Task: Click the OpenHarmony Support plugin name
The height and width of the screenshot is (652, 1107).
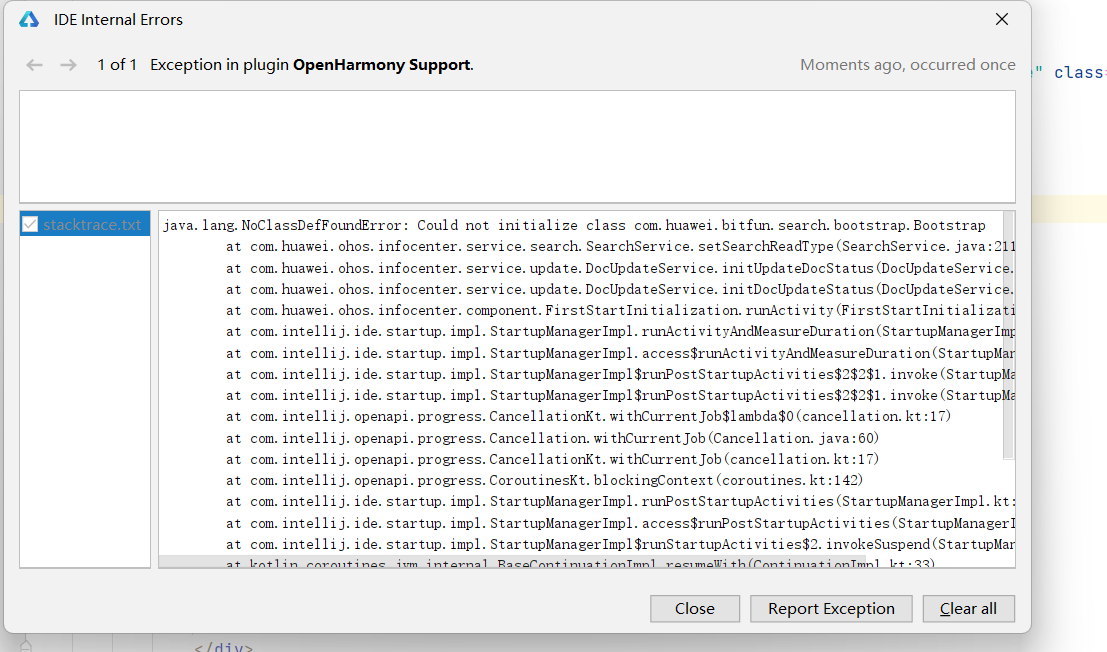Action: 381,65
